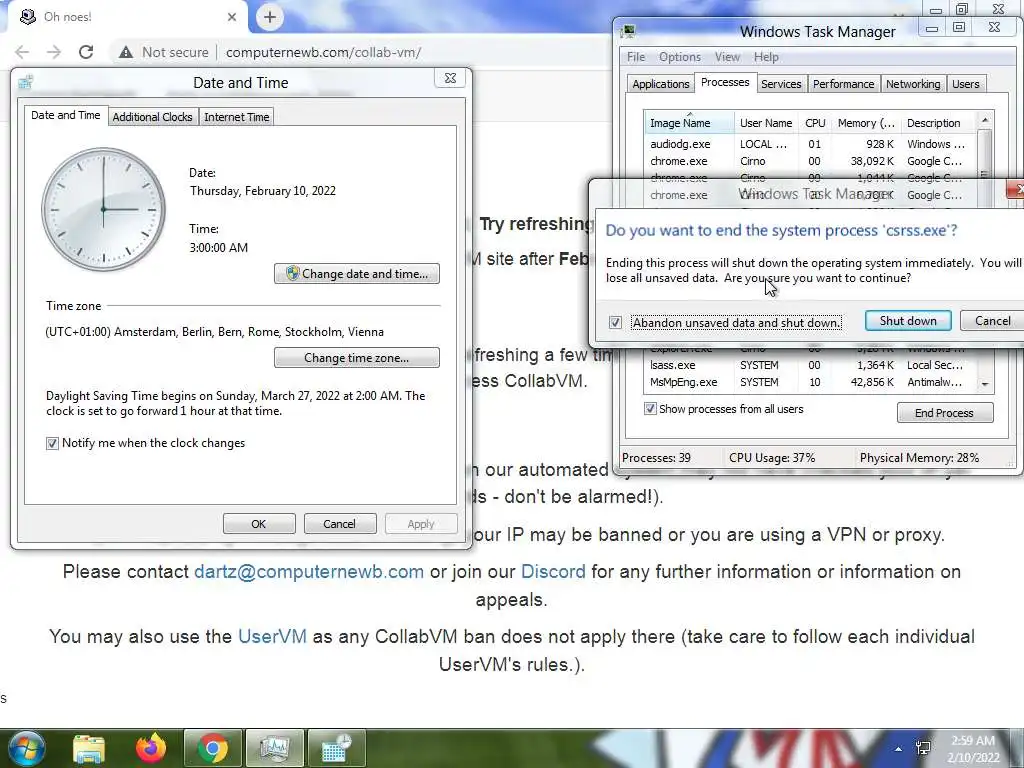The image size is (1024, 768).
Task: Select the audiodg.exe process row
Action: click(x=810, y=144)
